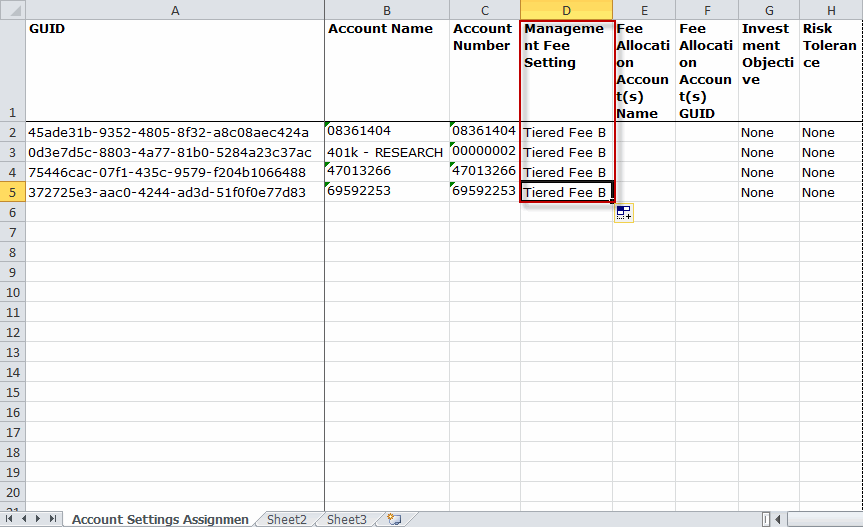Select Tiered Fee B cell in row 2

point(566,132)
